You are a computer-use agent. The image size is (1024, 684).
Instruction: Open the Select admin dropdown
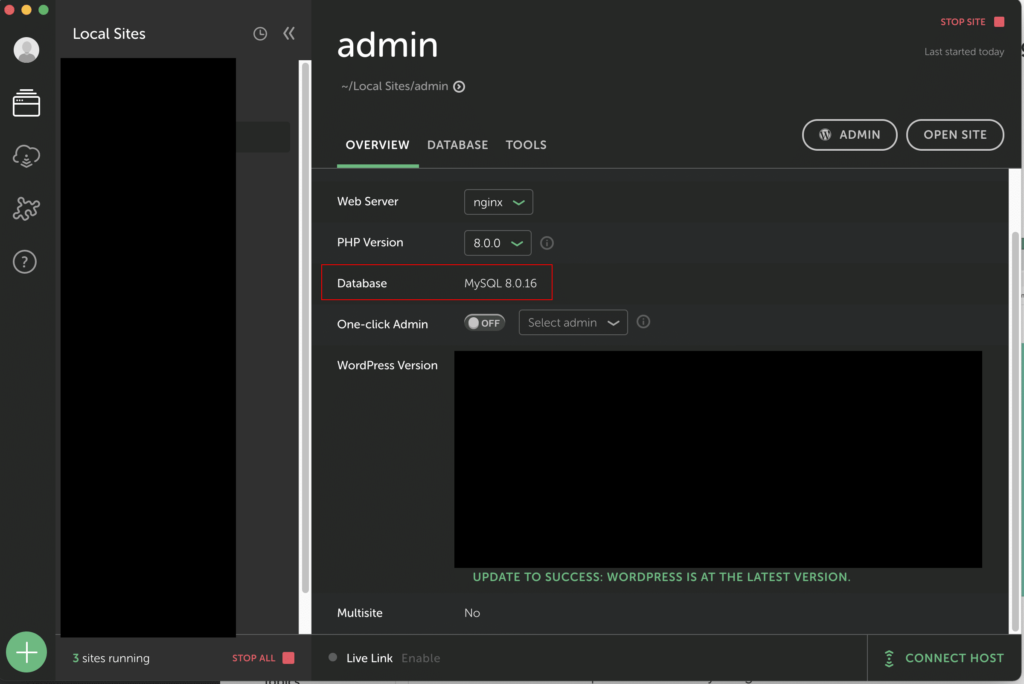pos(572,323)
